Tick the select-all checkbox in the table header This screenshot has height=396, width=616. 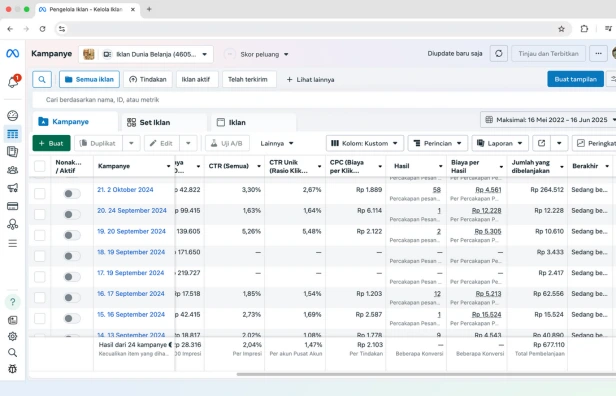pyautogui.click(x=40, y=166)
